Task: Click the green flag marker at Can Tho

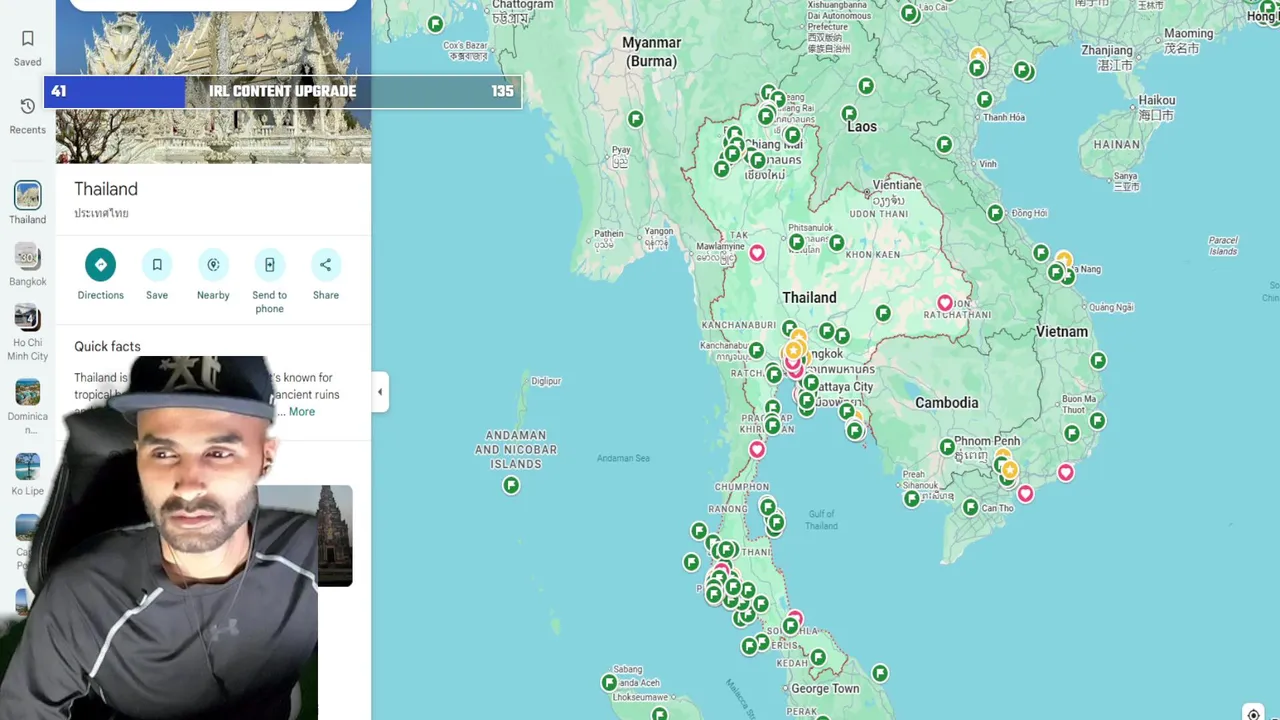Action: pyautogui.click(x=970, y=507)
